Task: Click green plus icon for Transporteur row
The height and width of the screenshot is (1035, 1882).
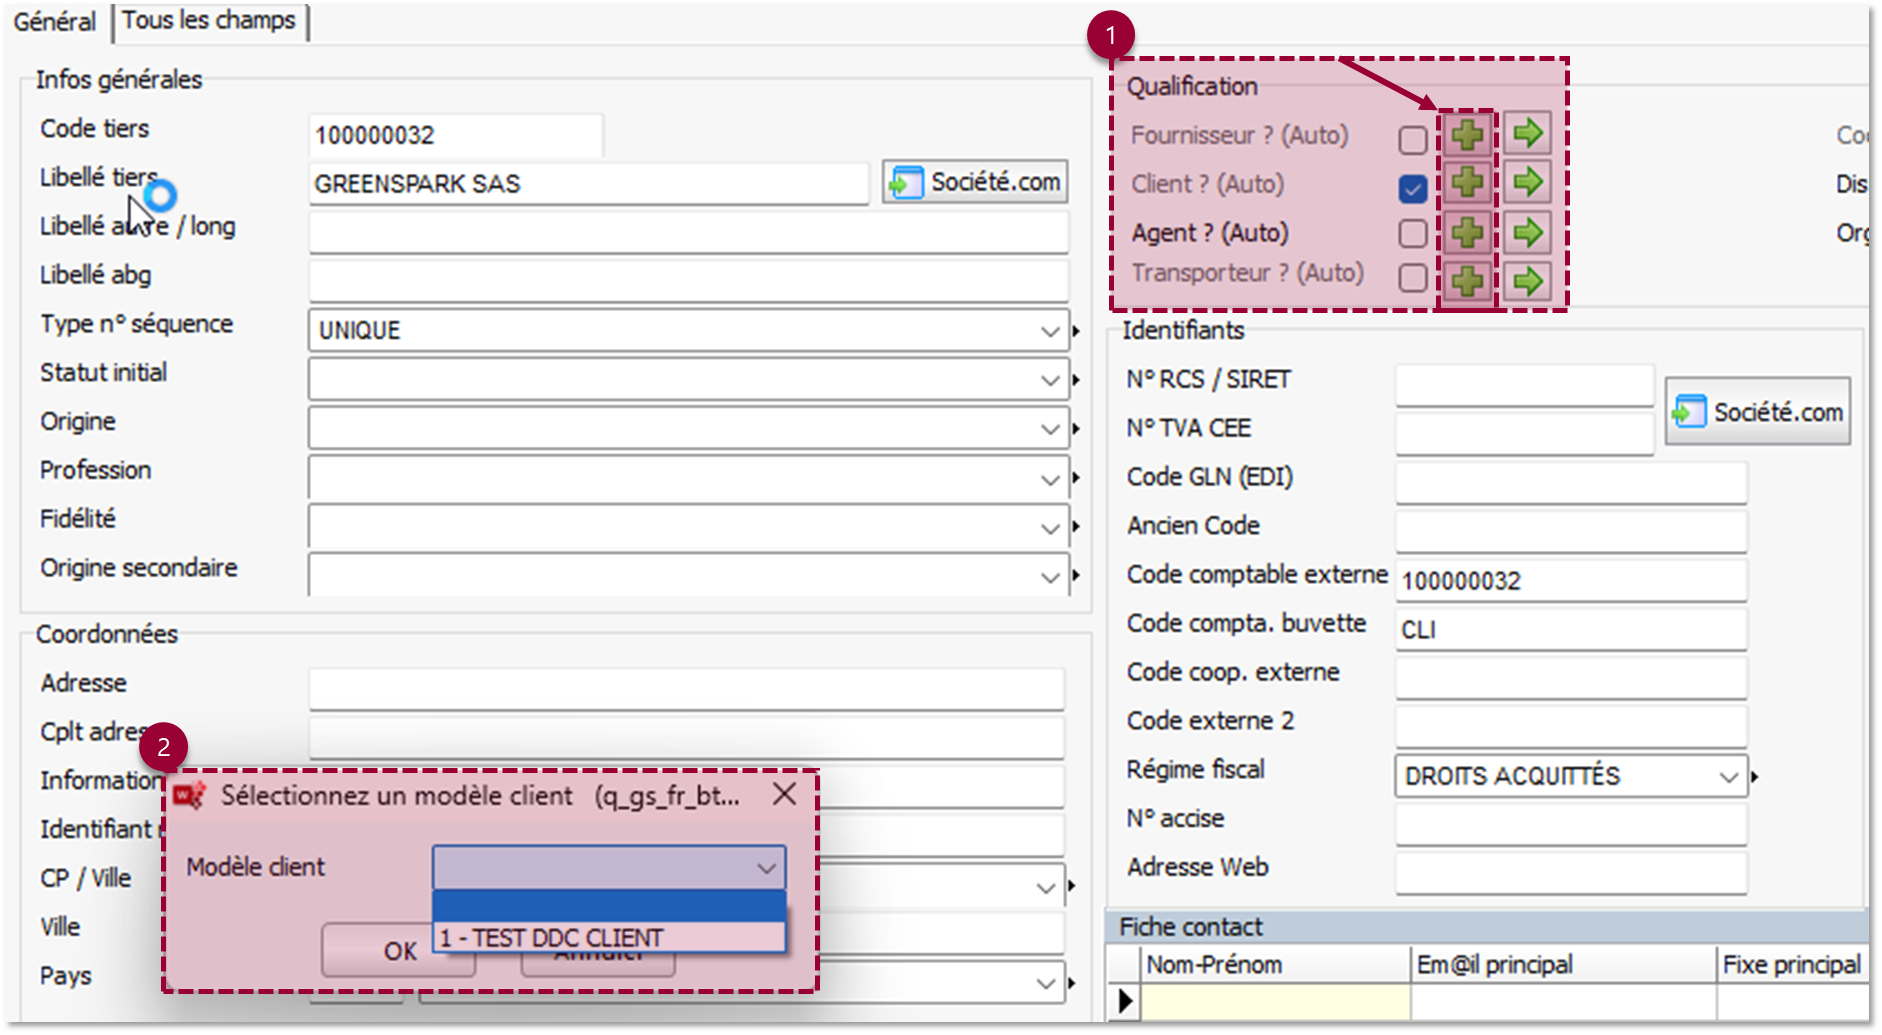Action: pos(1467,281)
